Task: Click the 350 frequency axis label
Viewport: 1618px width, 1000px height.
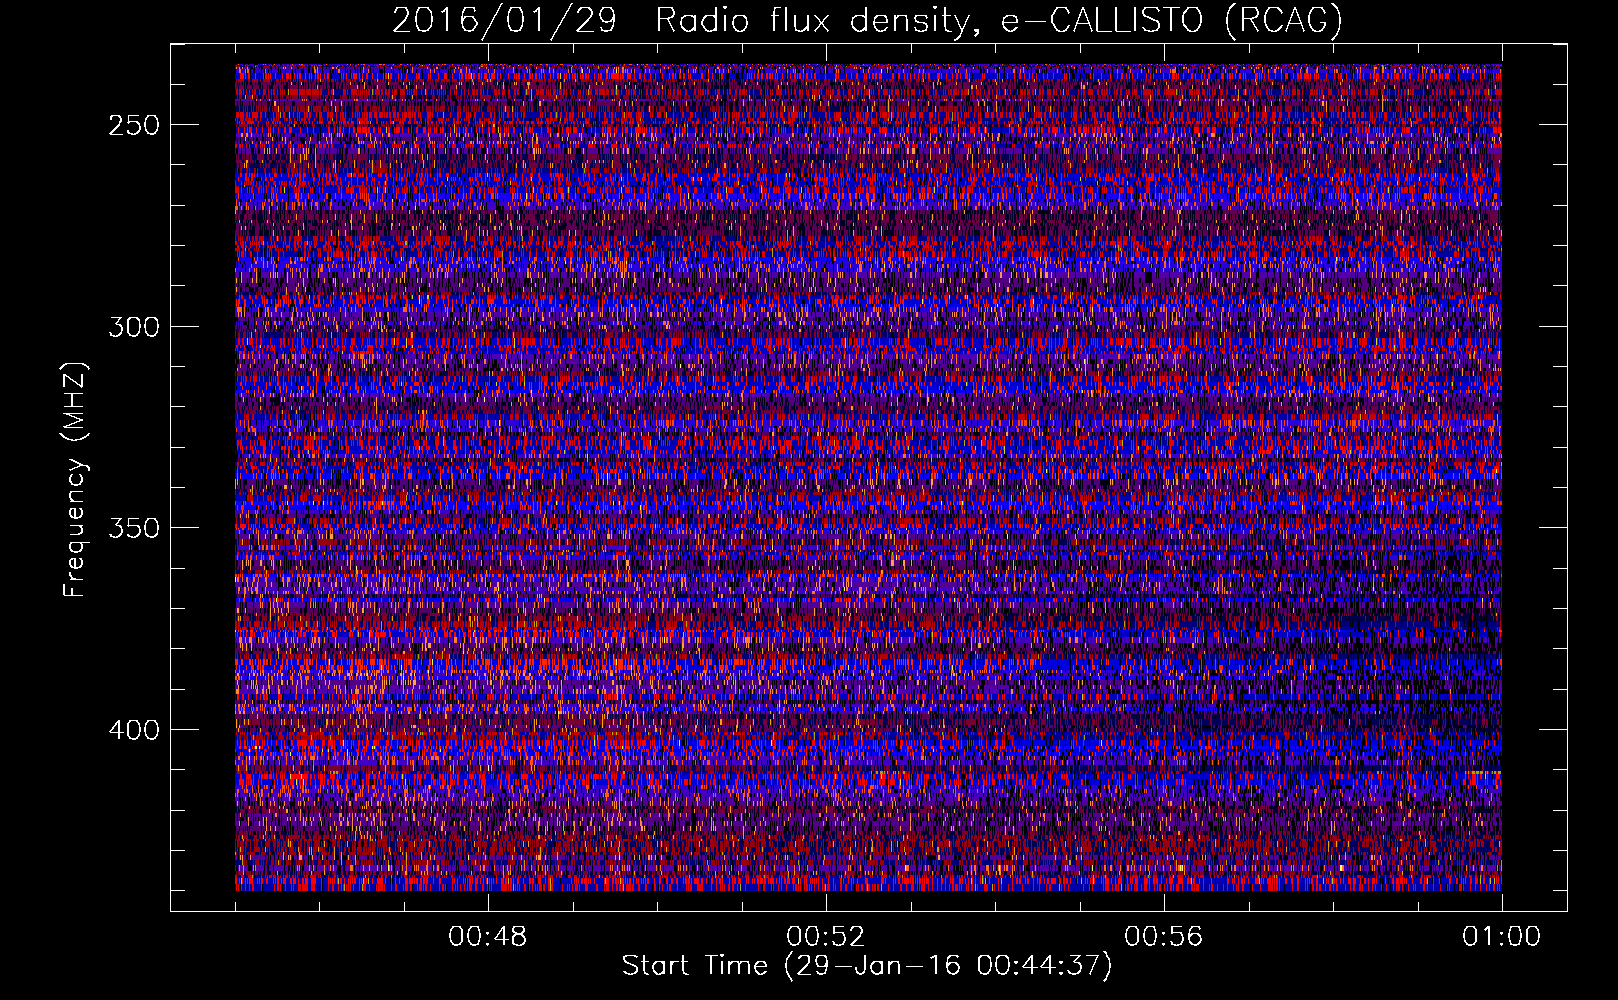Action: click(133, 528)
